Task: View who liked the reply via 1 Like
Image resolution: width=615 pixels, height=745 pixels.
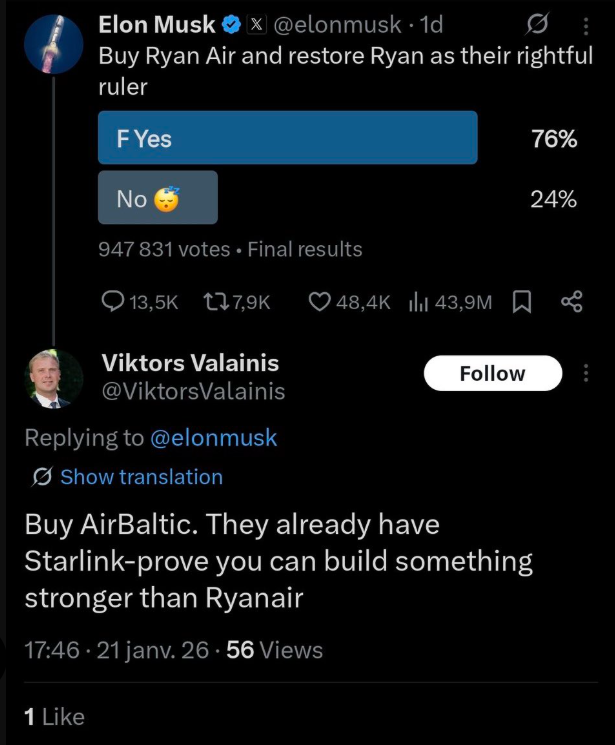Action: [x=54, y=716]
